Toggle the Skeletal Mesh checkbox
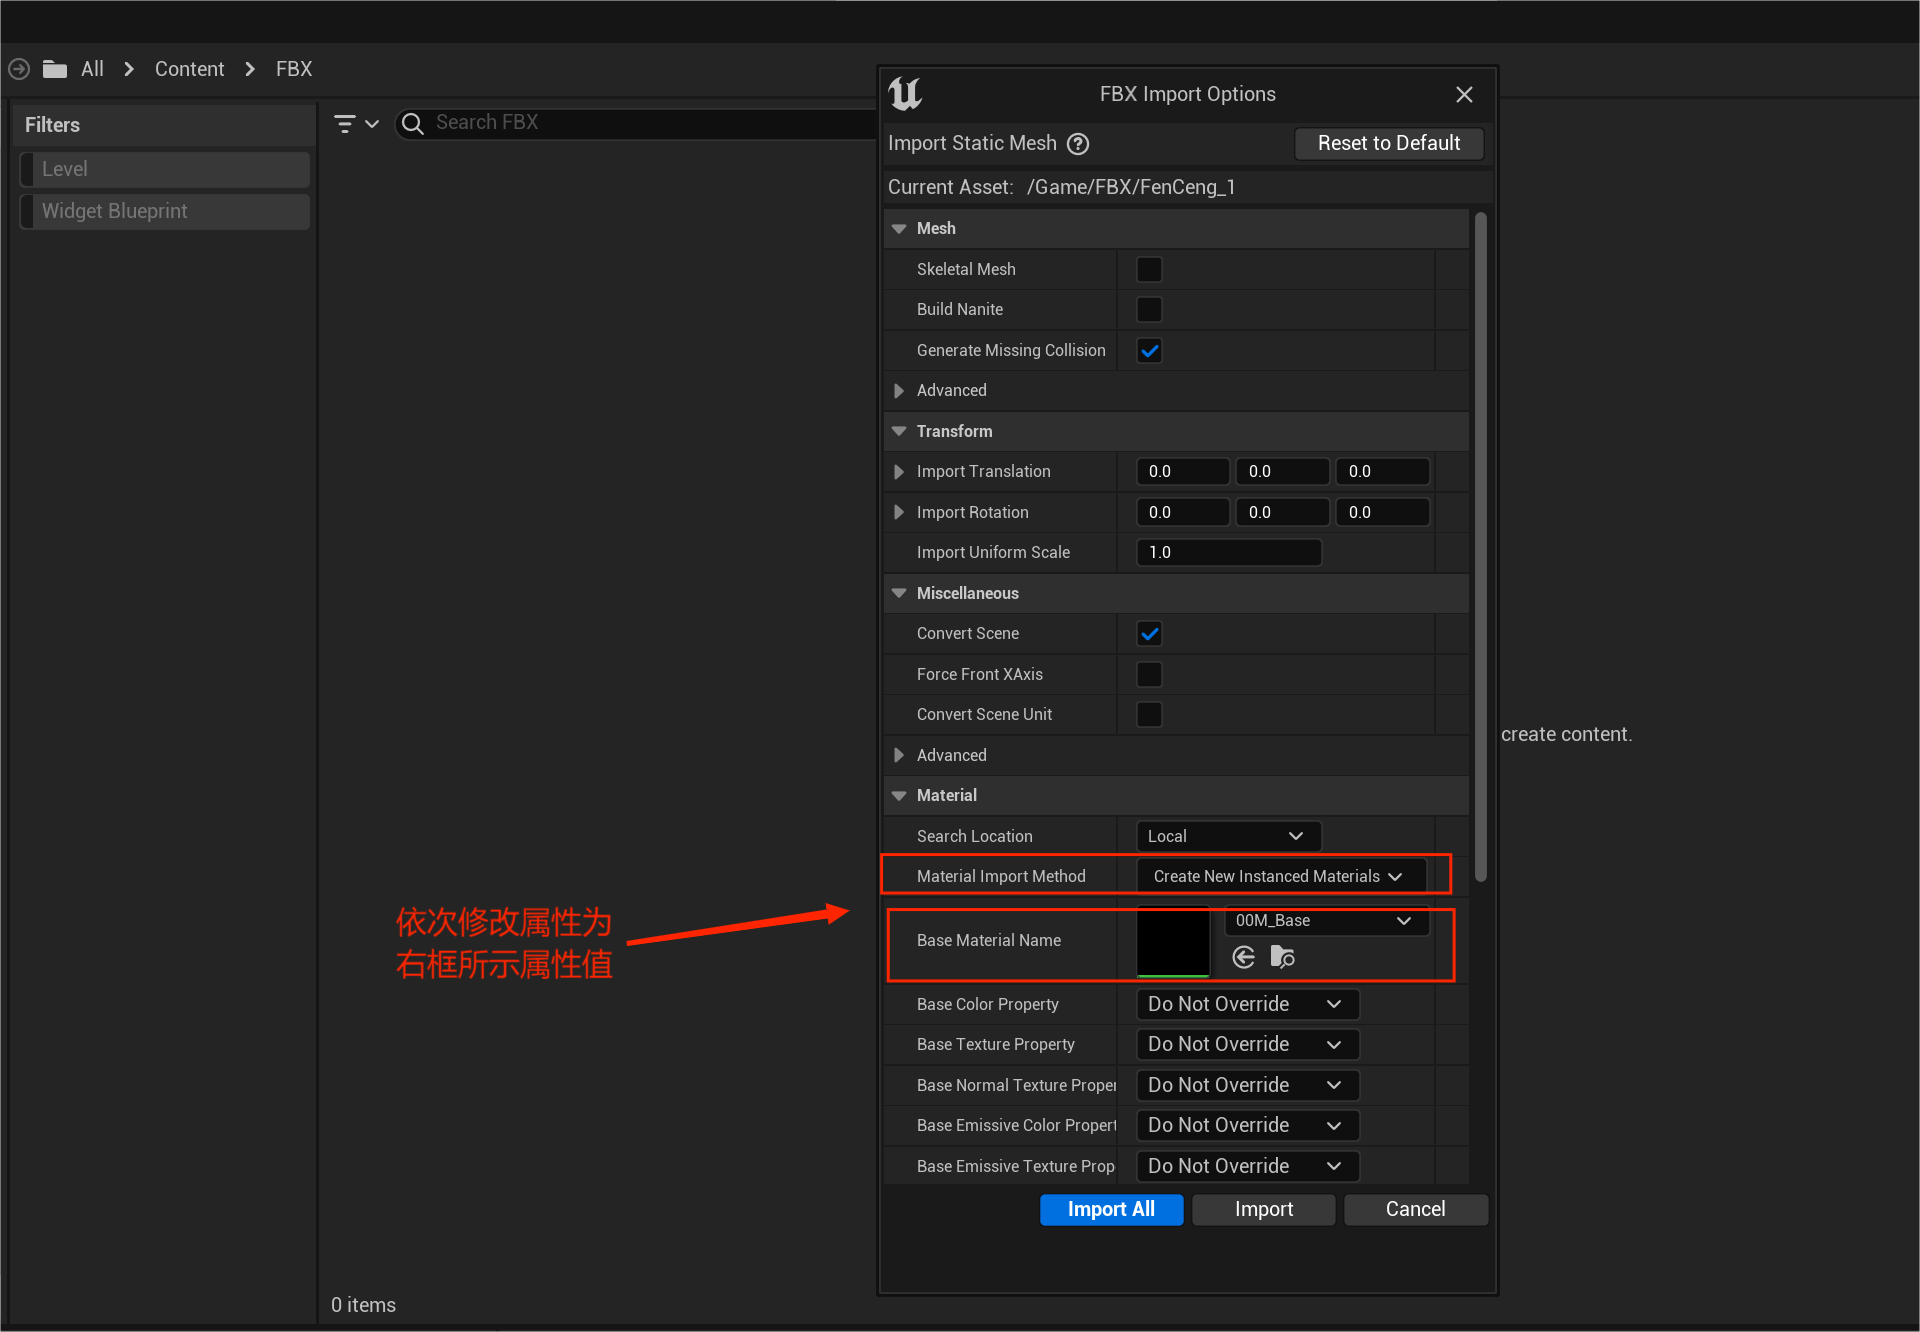Image resolution: width=1920 pixels, height=1332 pixels. pyautogui.click(x=1149, y=270)
